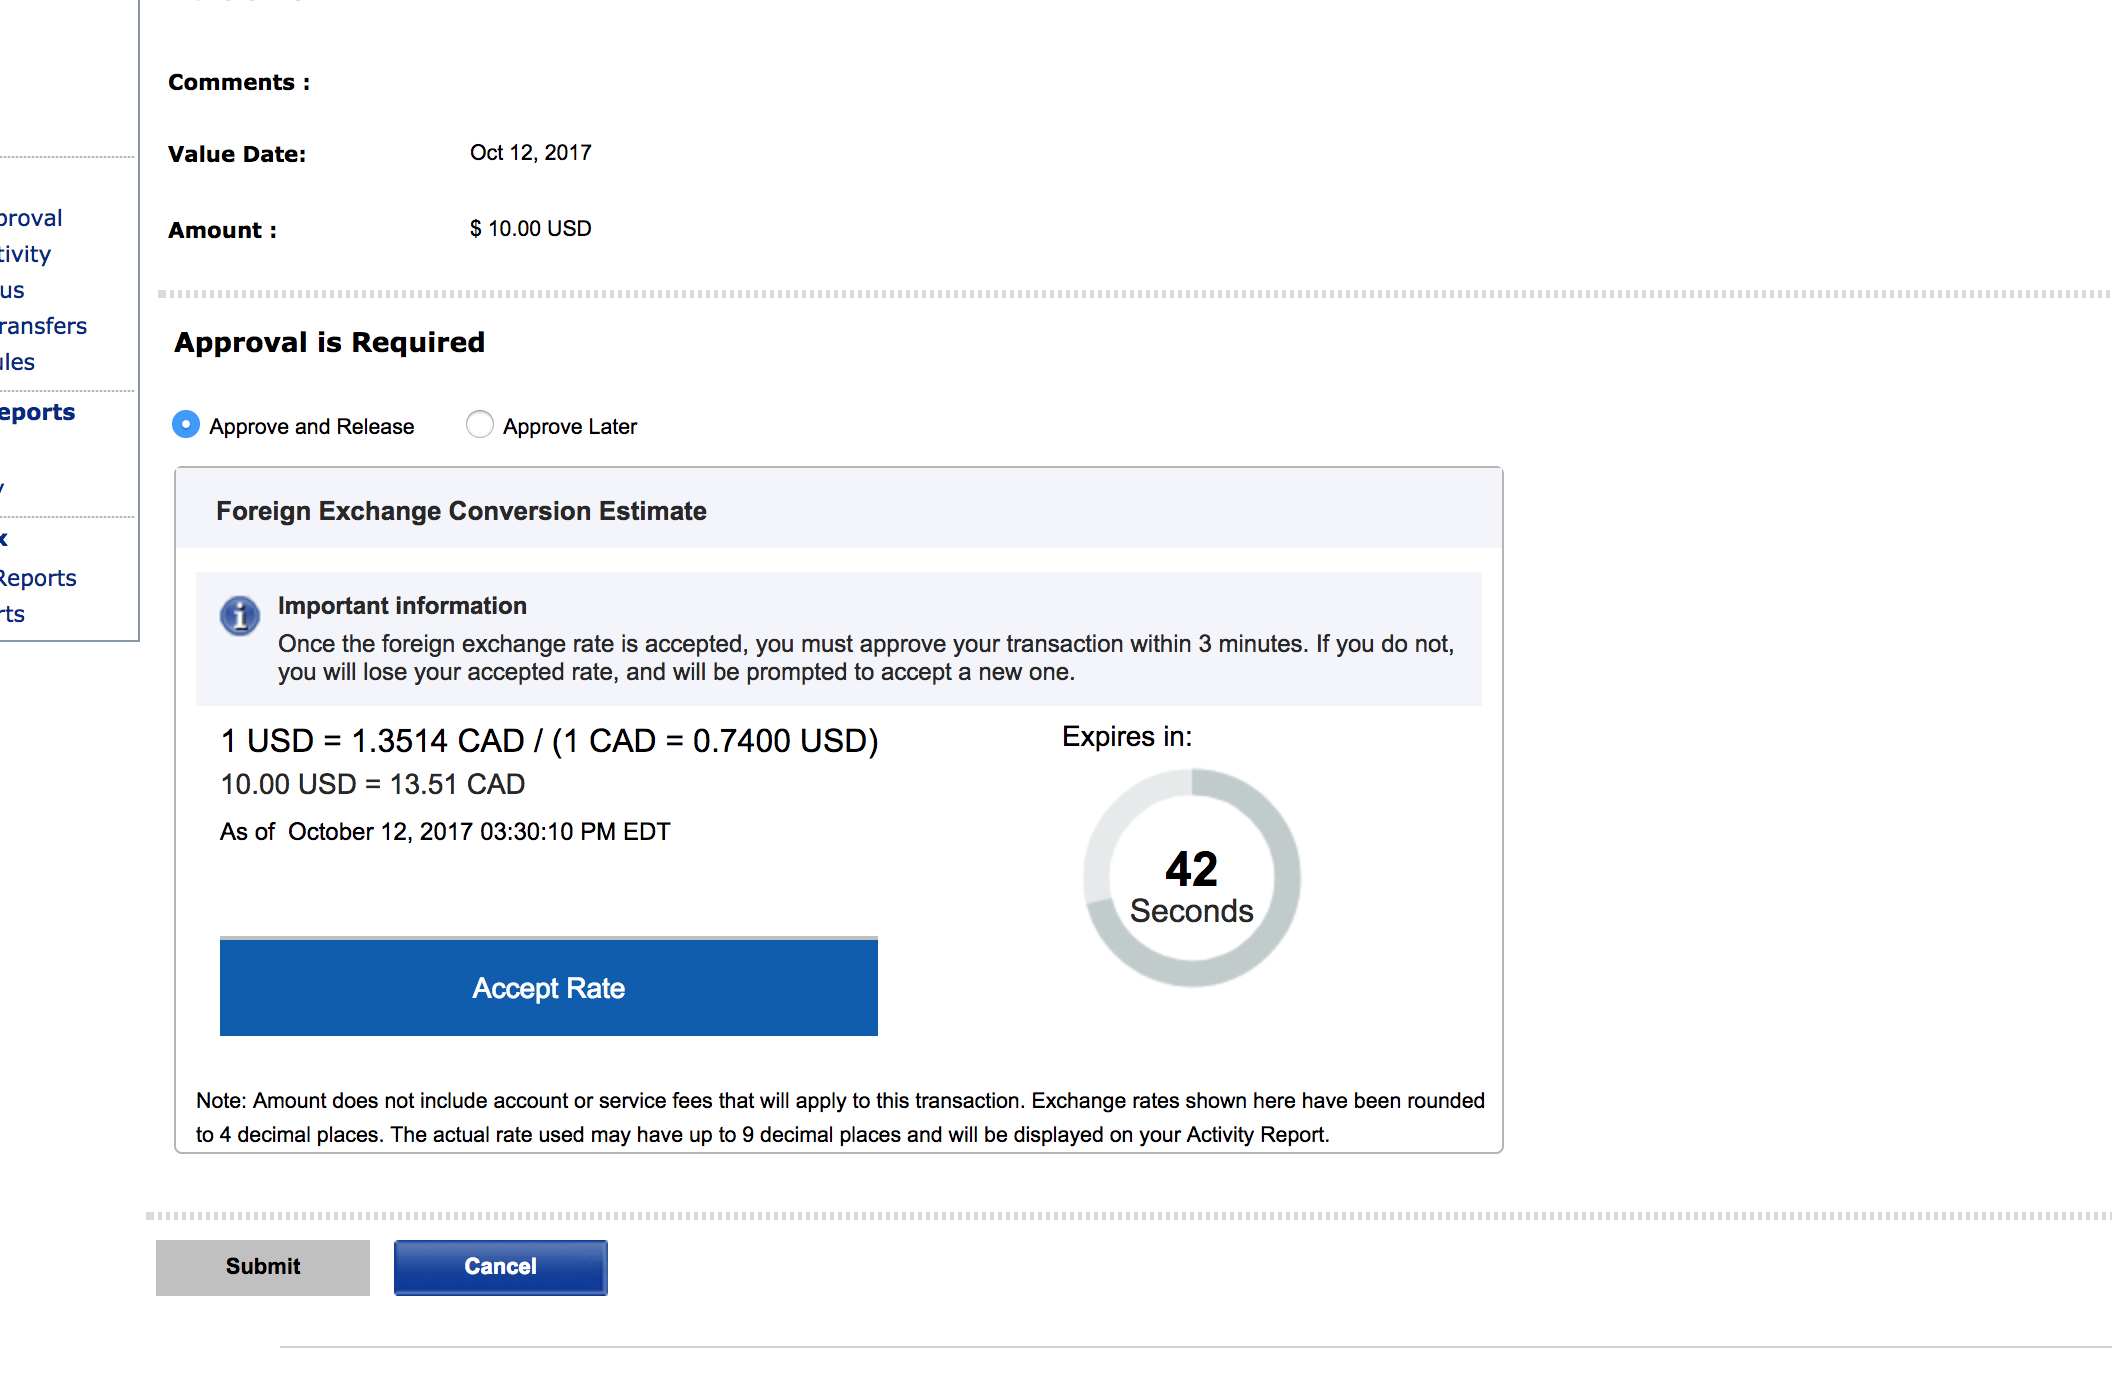Click the blue Cancel button
Viewport: 2112px width, 1388px height.
(x=500, y=1267)
